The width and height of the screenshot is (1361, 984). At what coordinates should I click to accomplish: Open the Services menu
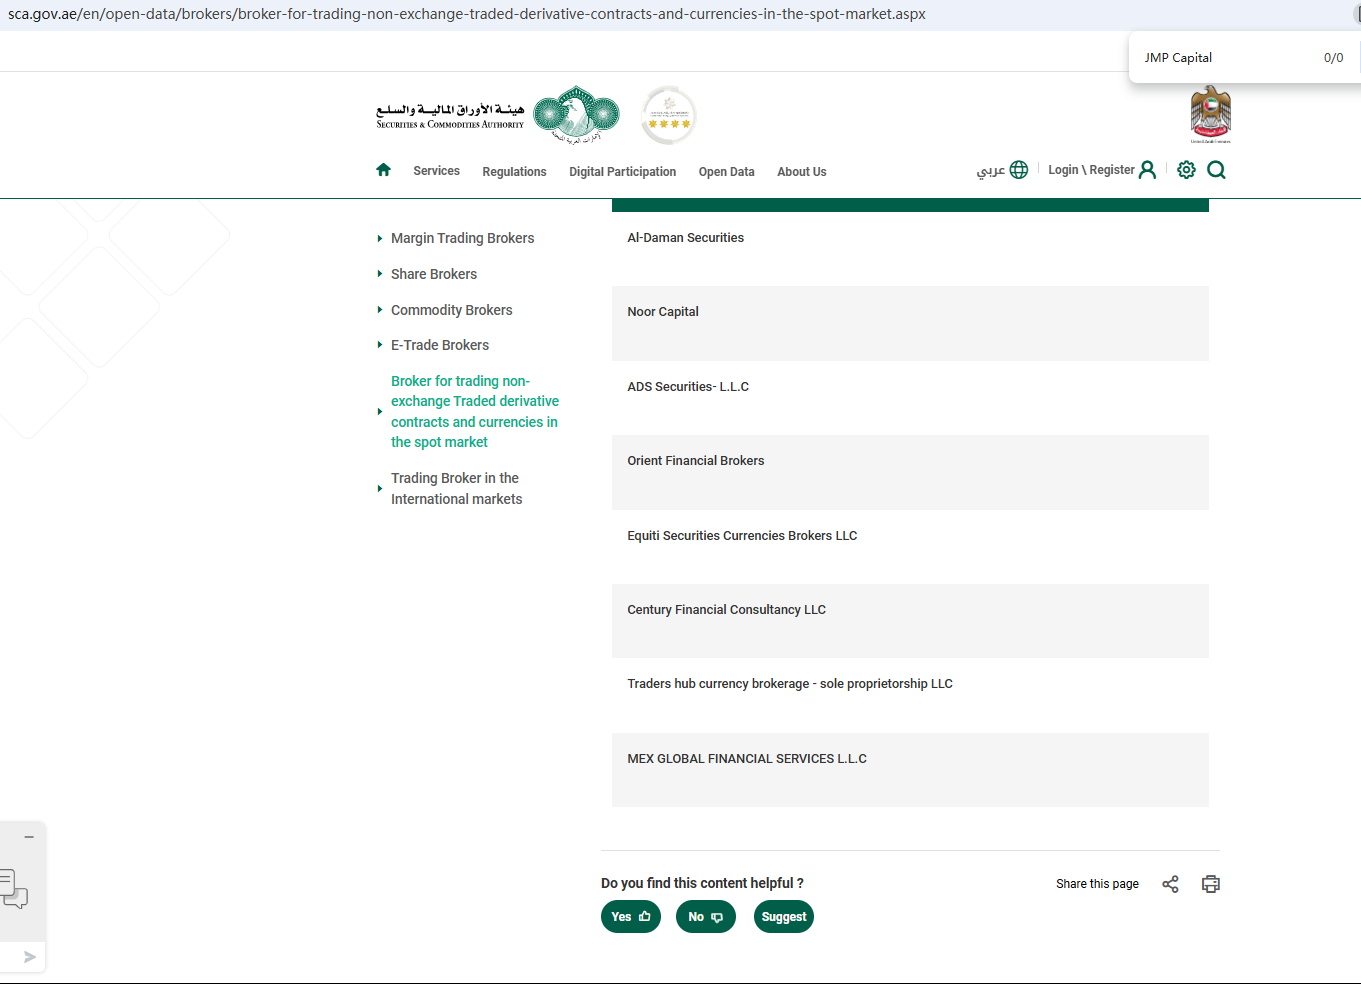(437, 171)
